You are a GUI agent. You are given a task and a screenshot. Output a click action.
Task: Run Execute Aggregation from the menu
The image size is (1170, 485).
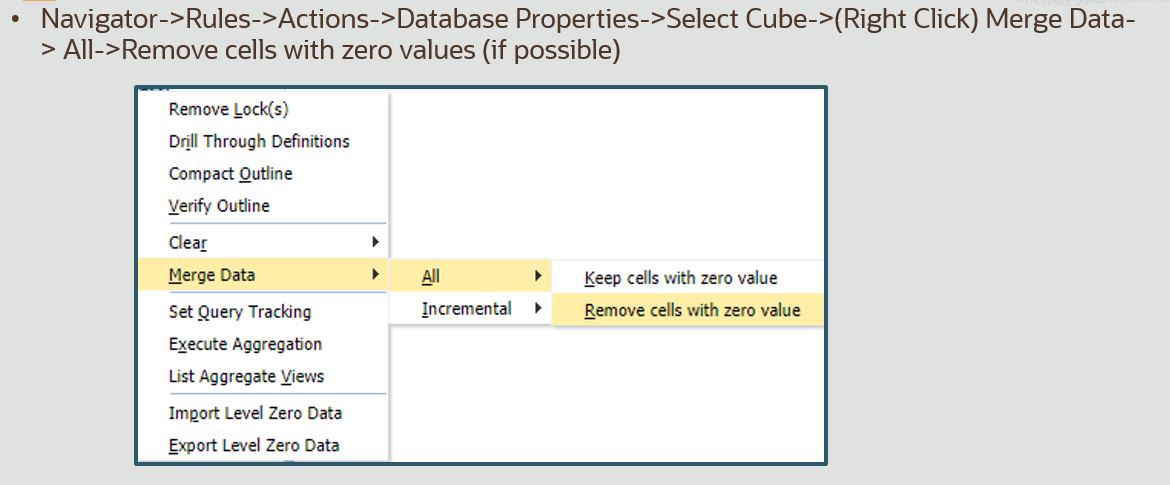tap(245, 344)
